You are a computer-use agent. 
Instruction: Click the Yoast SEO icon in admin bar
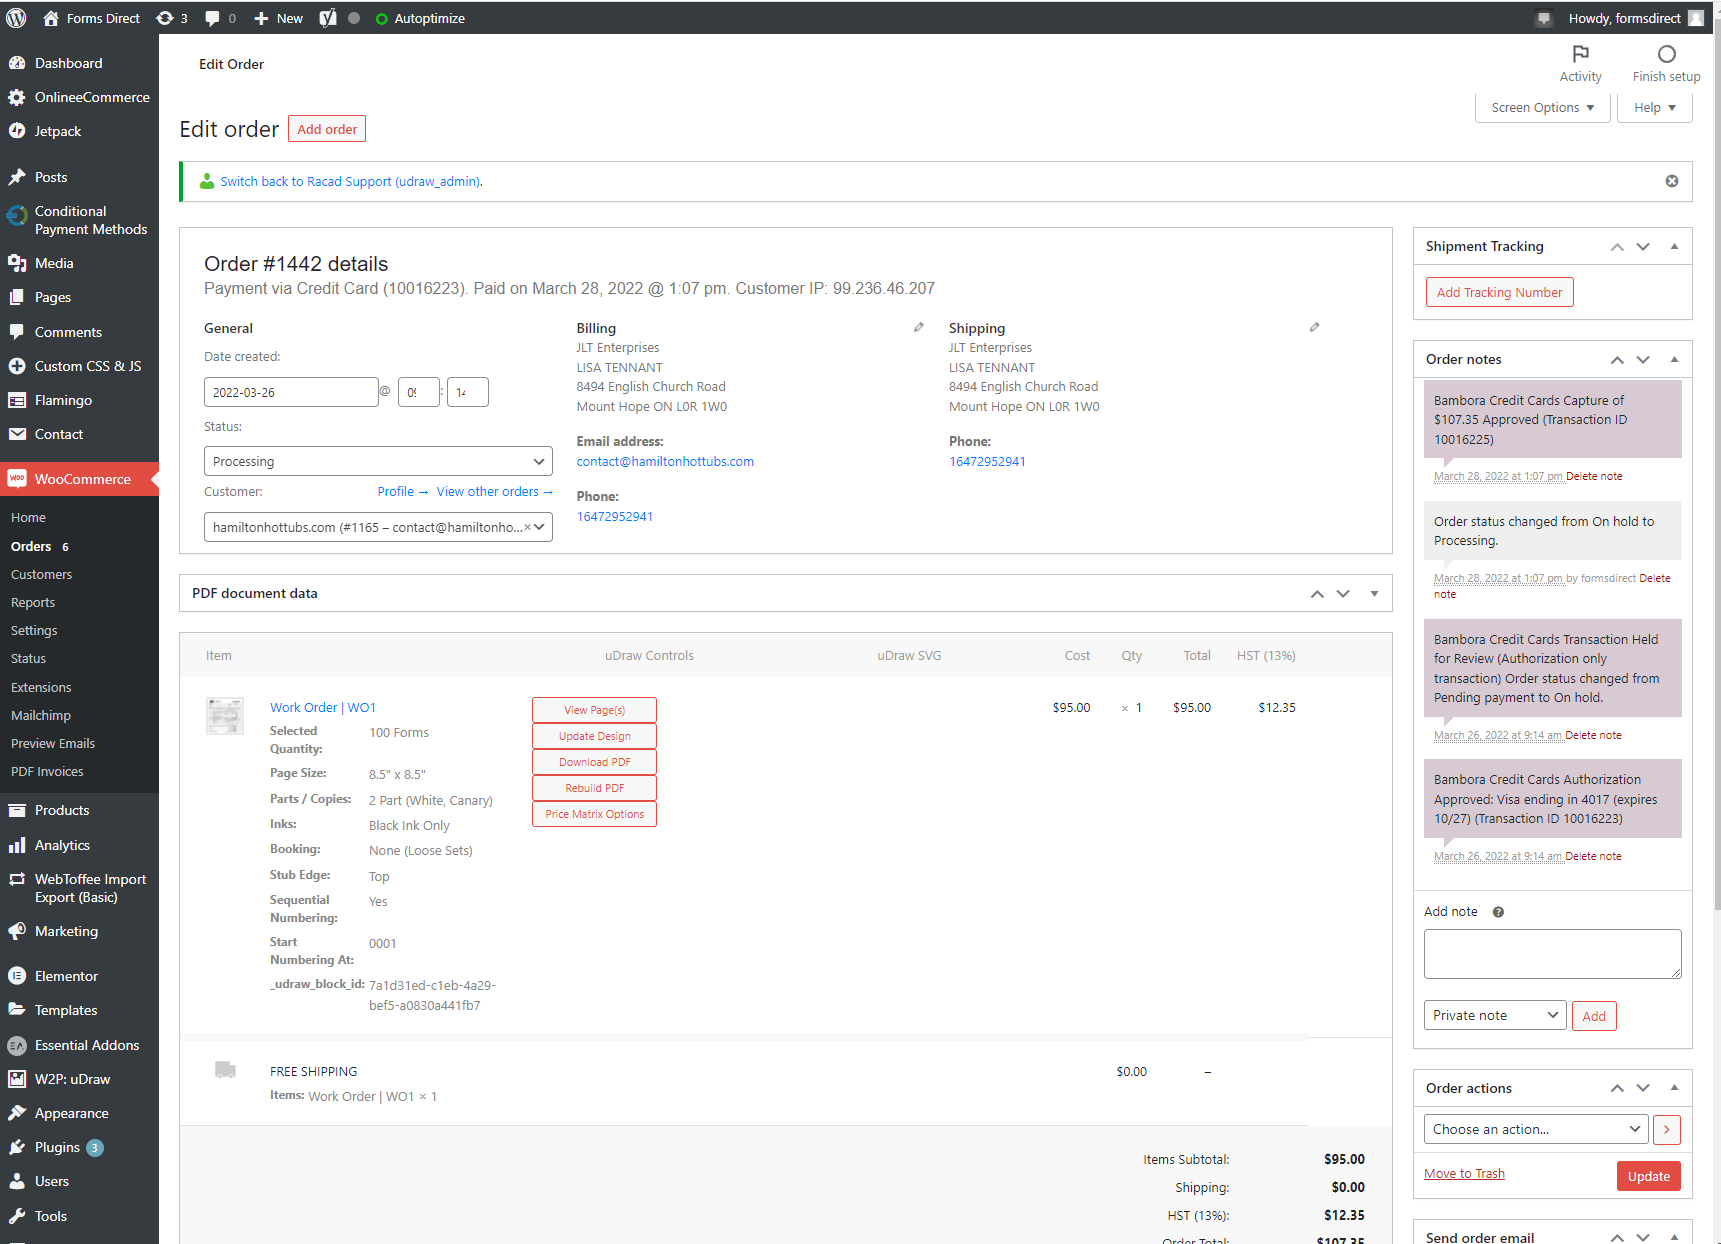[328, 18]
